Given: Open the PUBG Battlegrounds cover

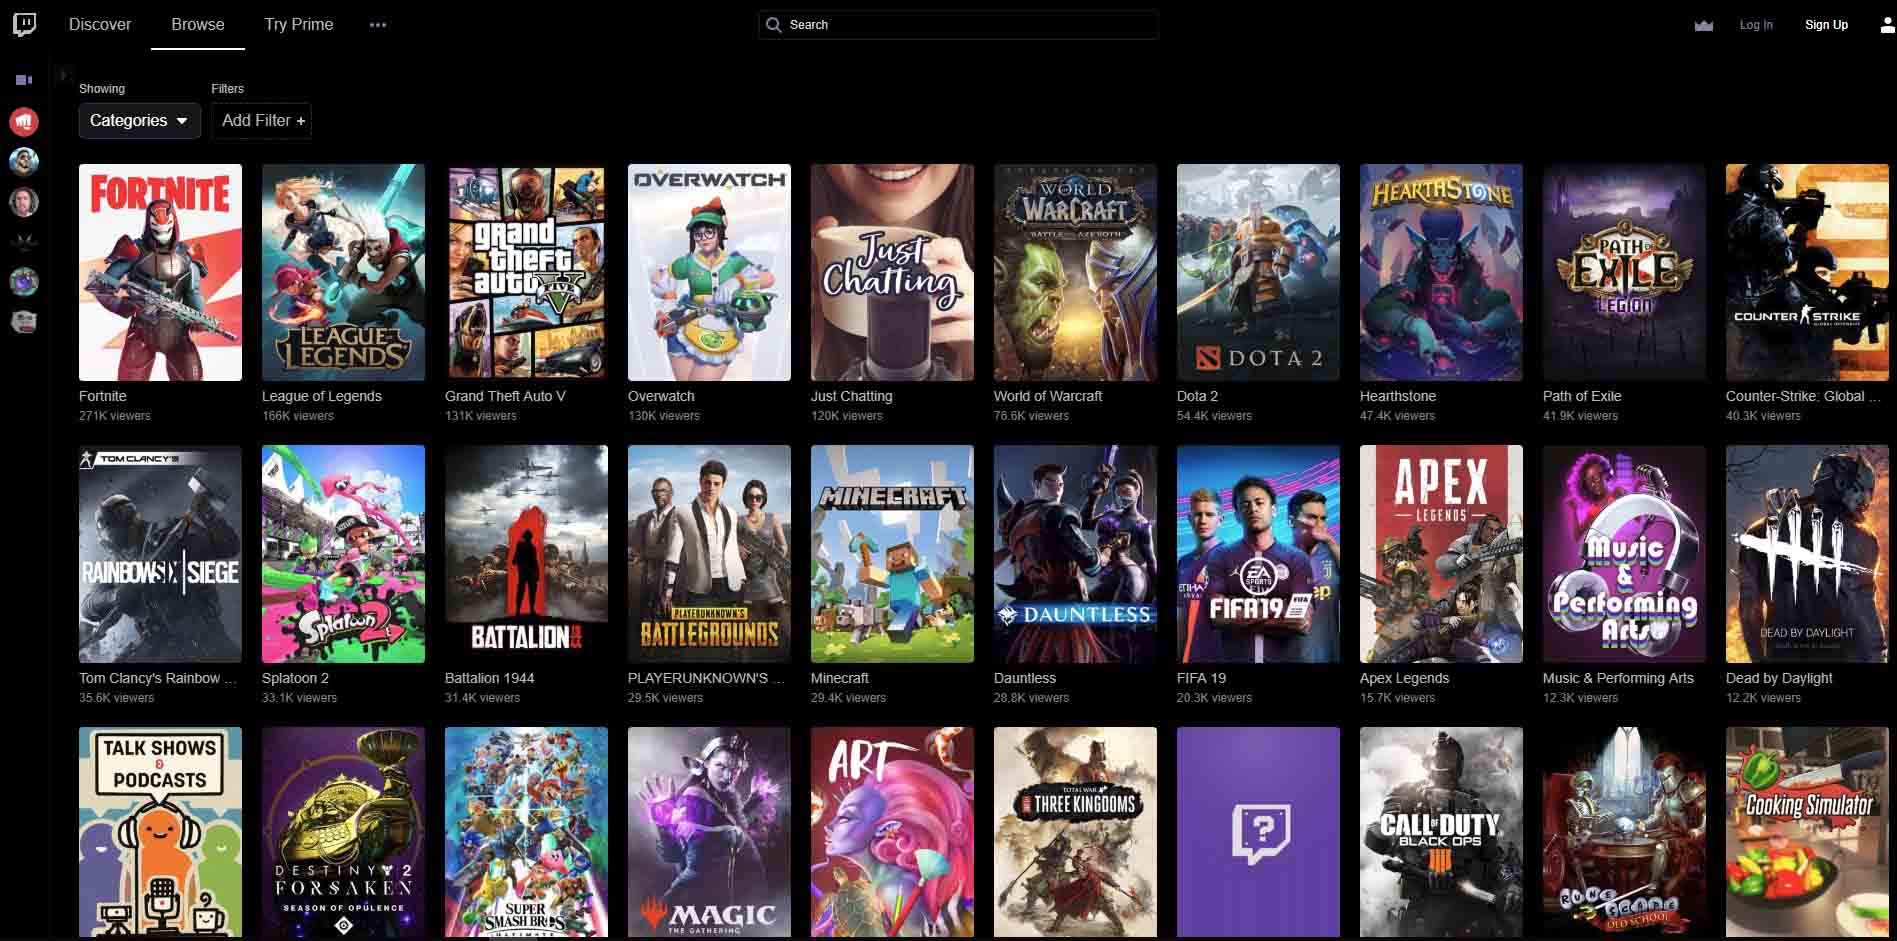Looking at the screenshot, I should [709, 554].
